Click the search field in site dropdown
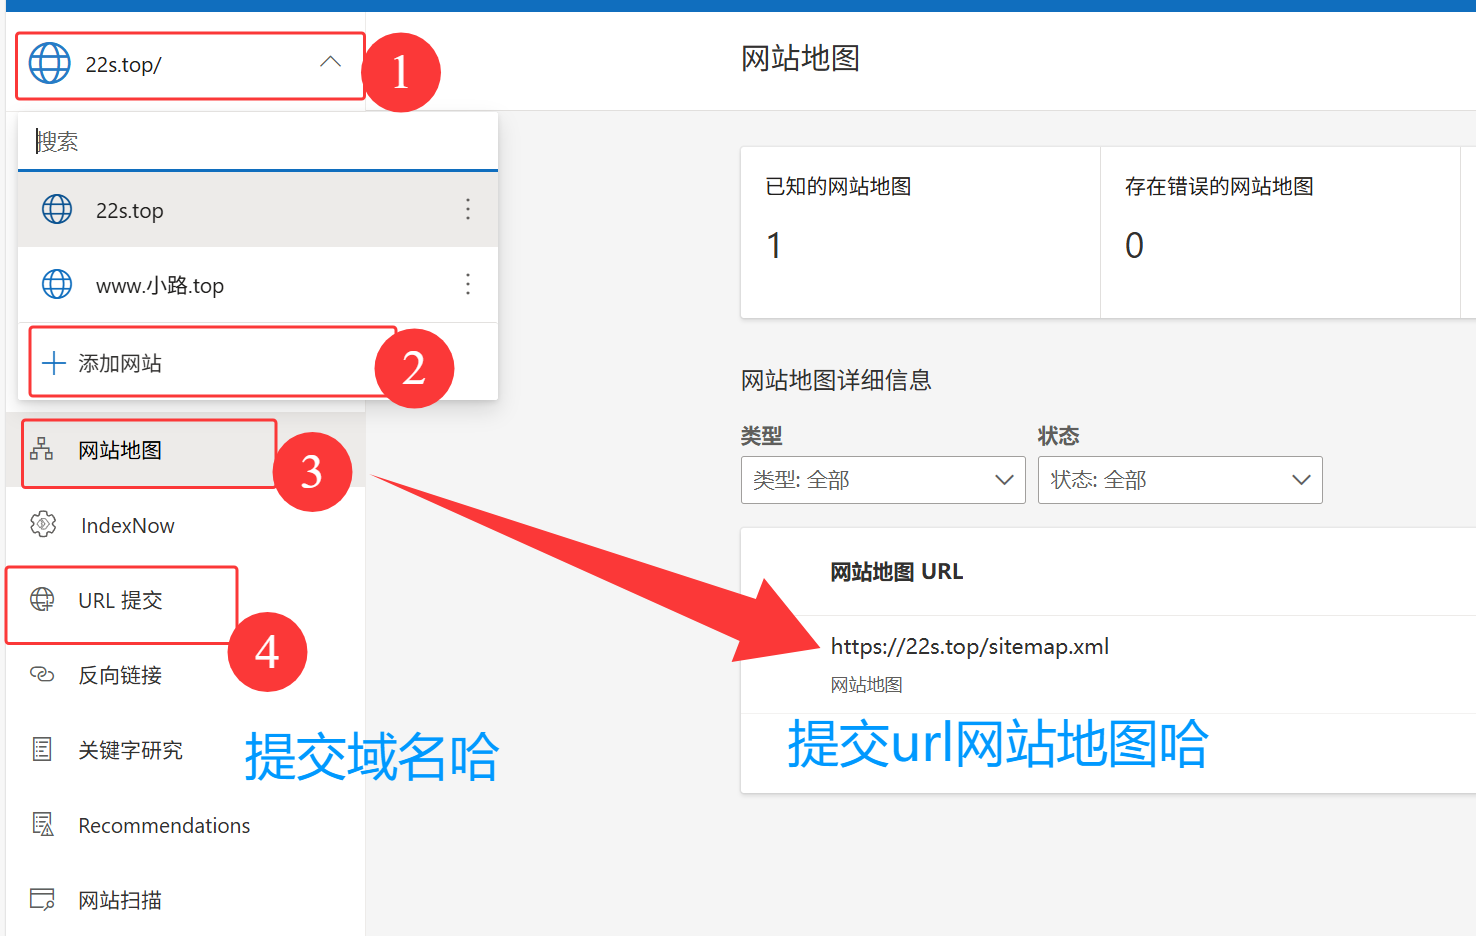The image size is (1476, 936). pos(258,141)
